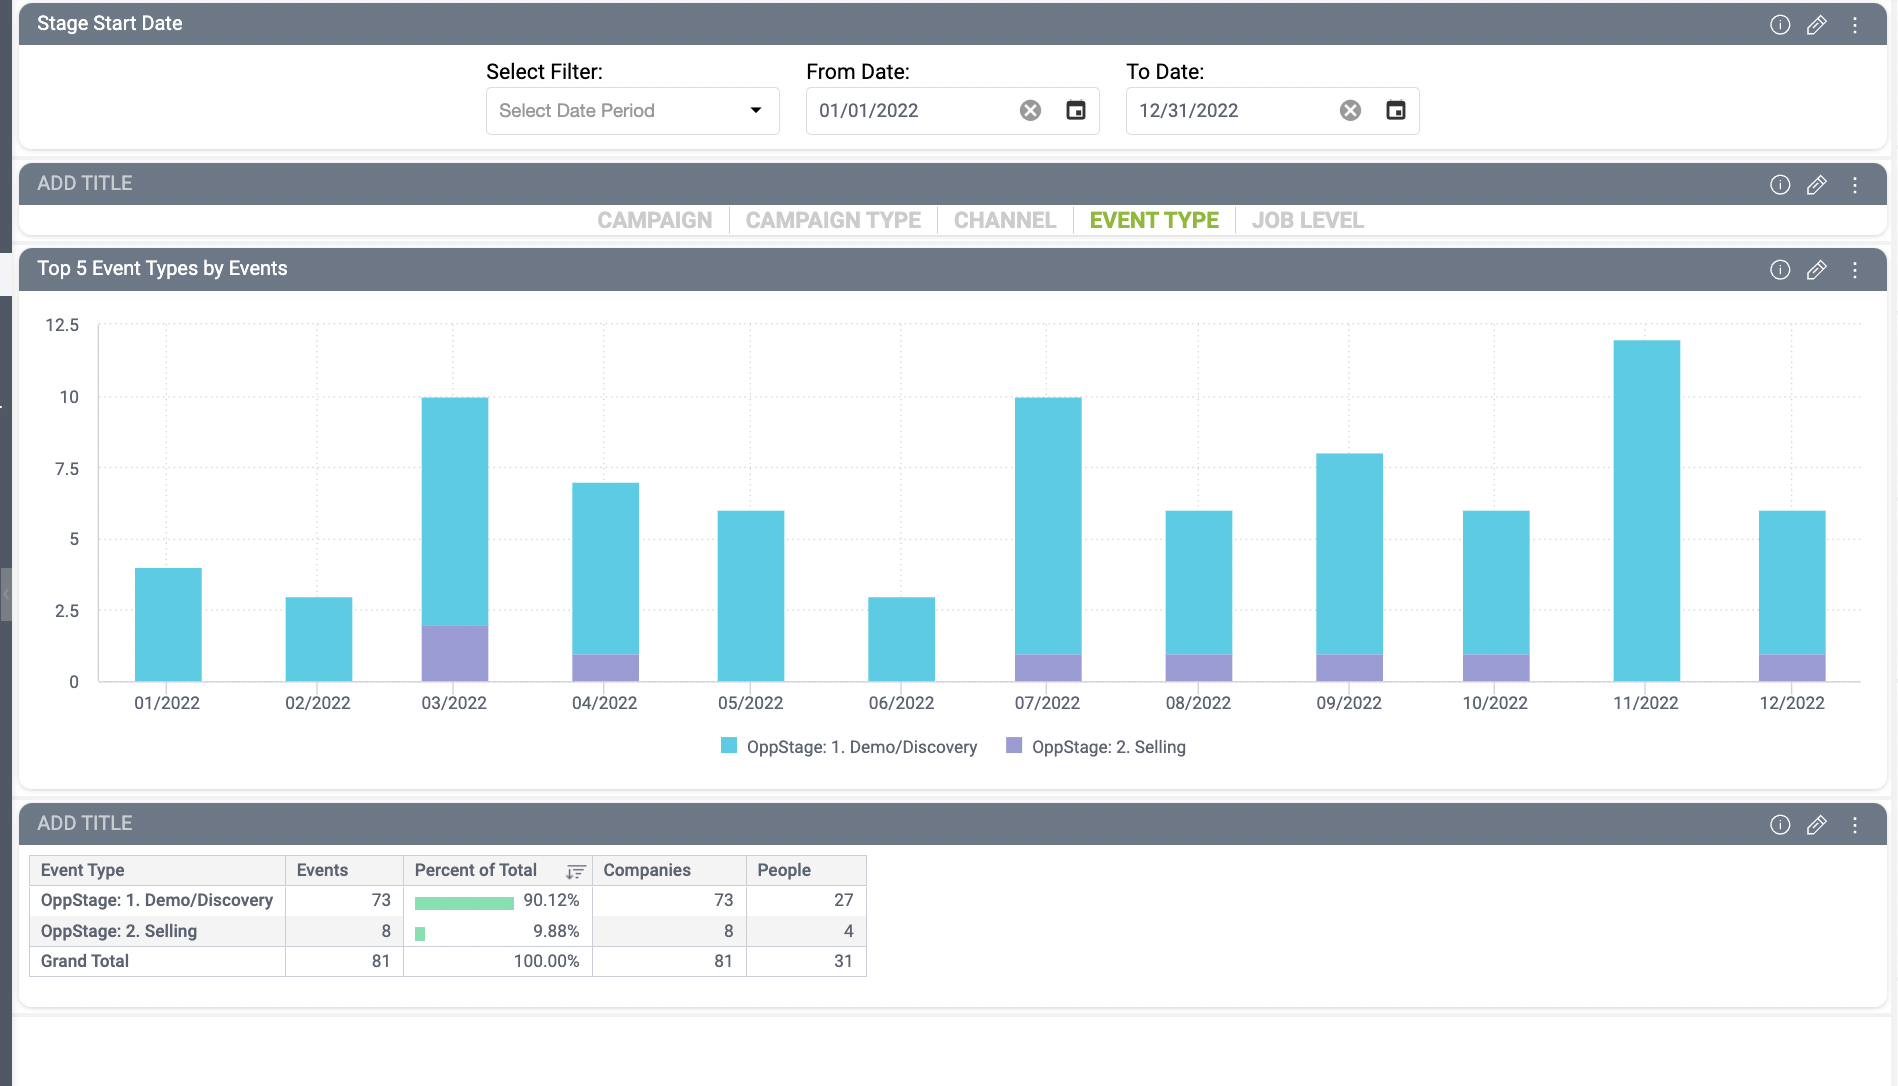The height and width of the screenshot is (1086, 1898).
Task: Select the EVENT TYPE tab
Action: click(1154, 220)
